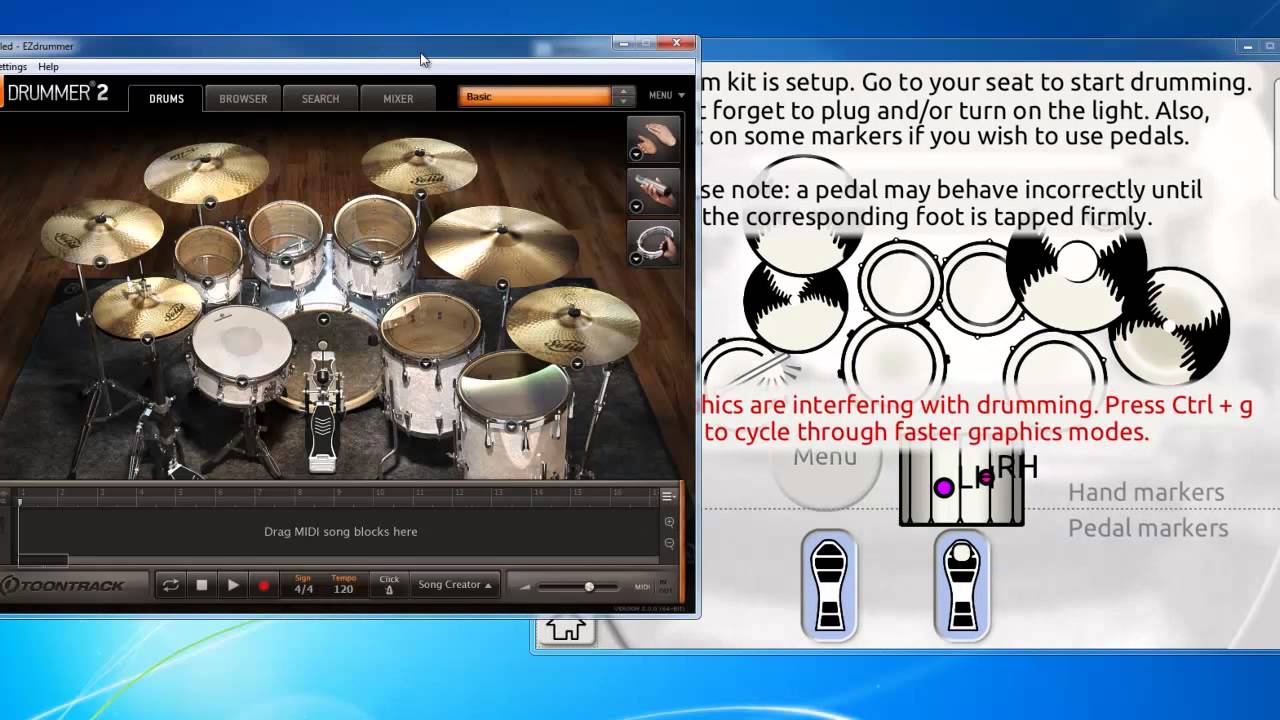Hit the rightmost black cymbal pad
1280x720 pixels.
point(1169,328)
